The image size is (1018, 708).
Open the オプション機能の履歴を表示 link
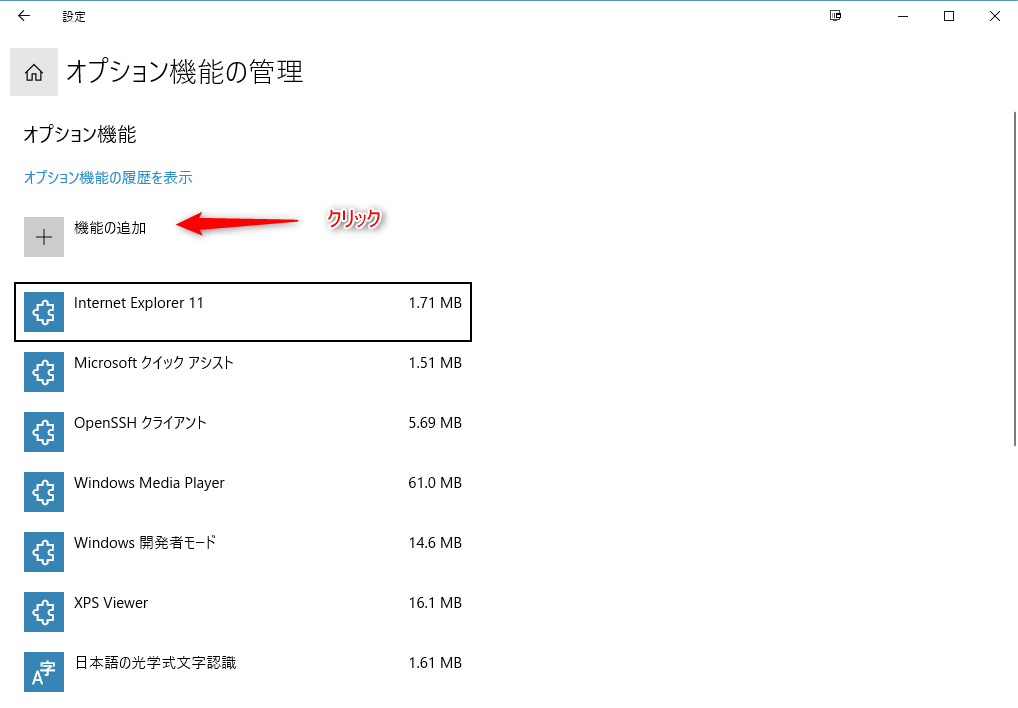click(x=108, y=178)
